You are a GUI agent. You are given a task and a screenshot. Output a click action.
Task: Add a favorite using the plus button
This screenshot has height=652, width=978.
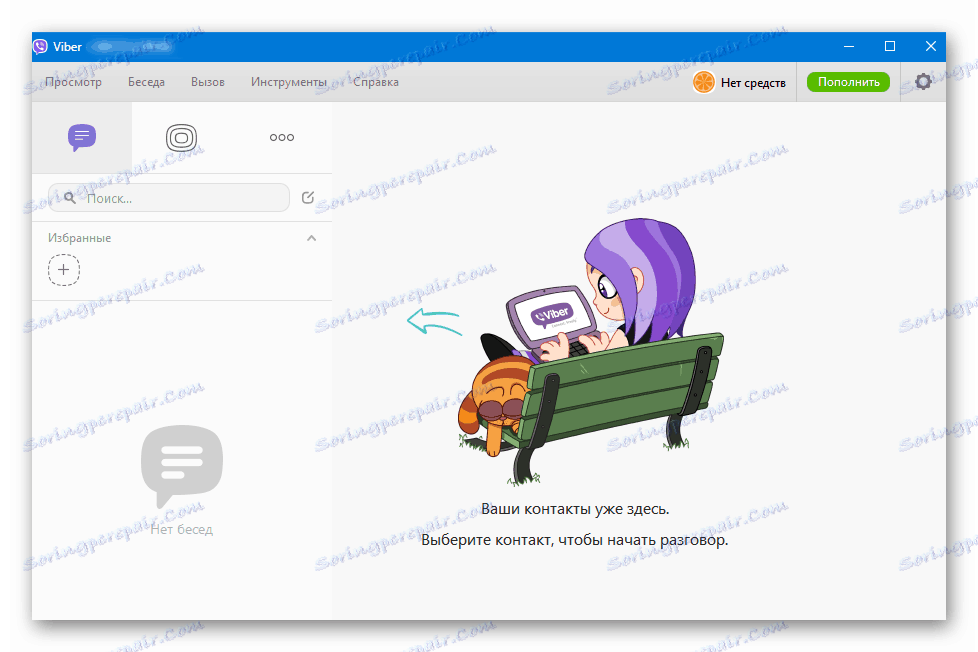(x=64, y=270)
